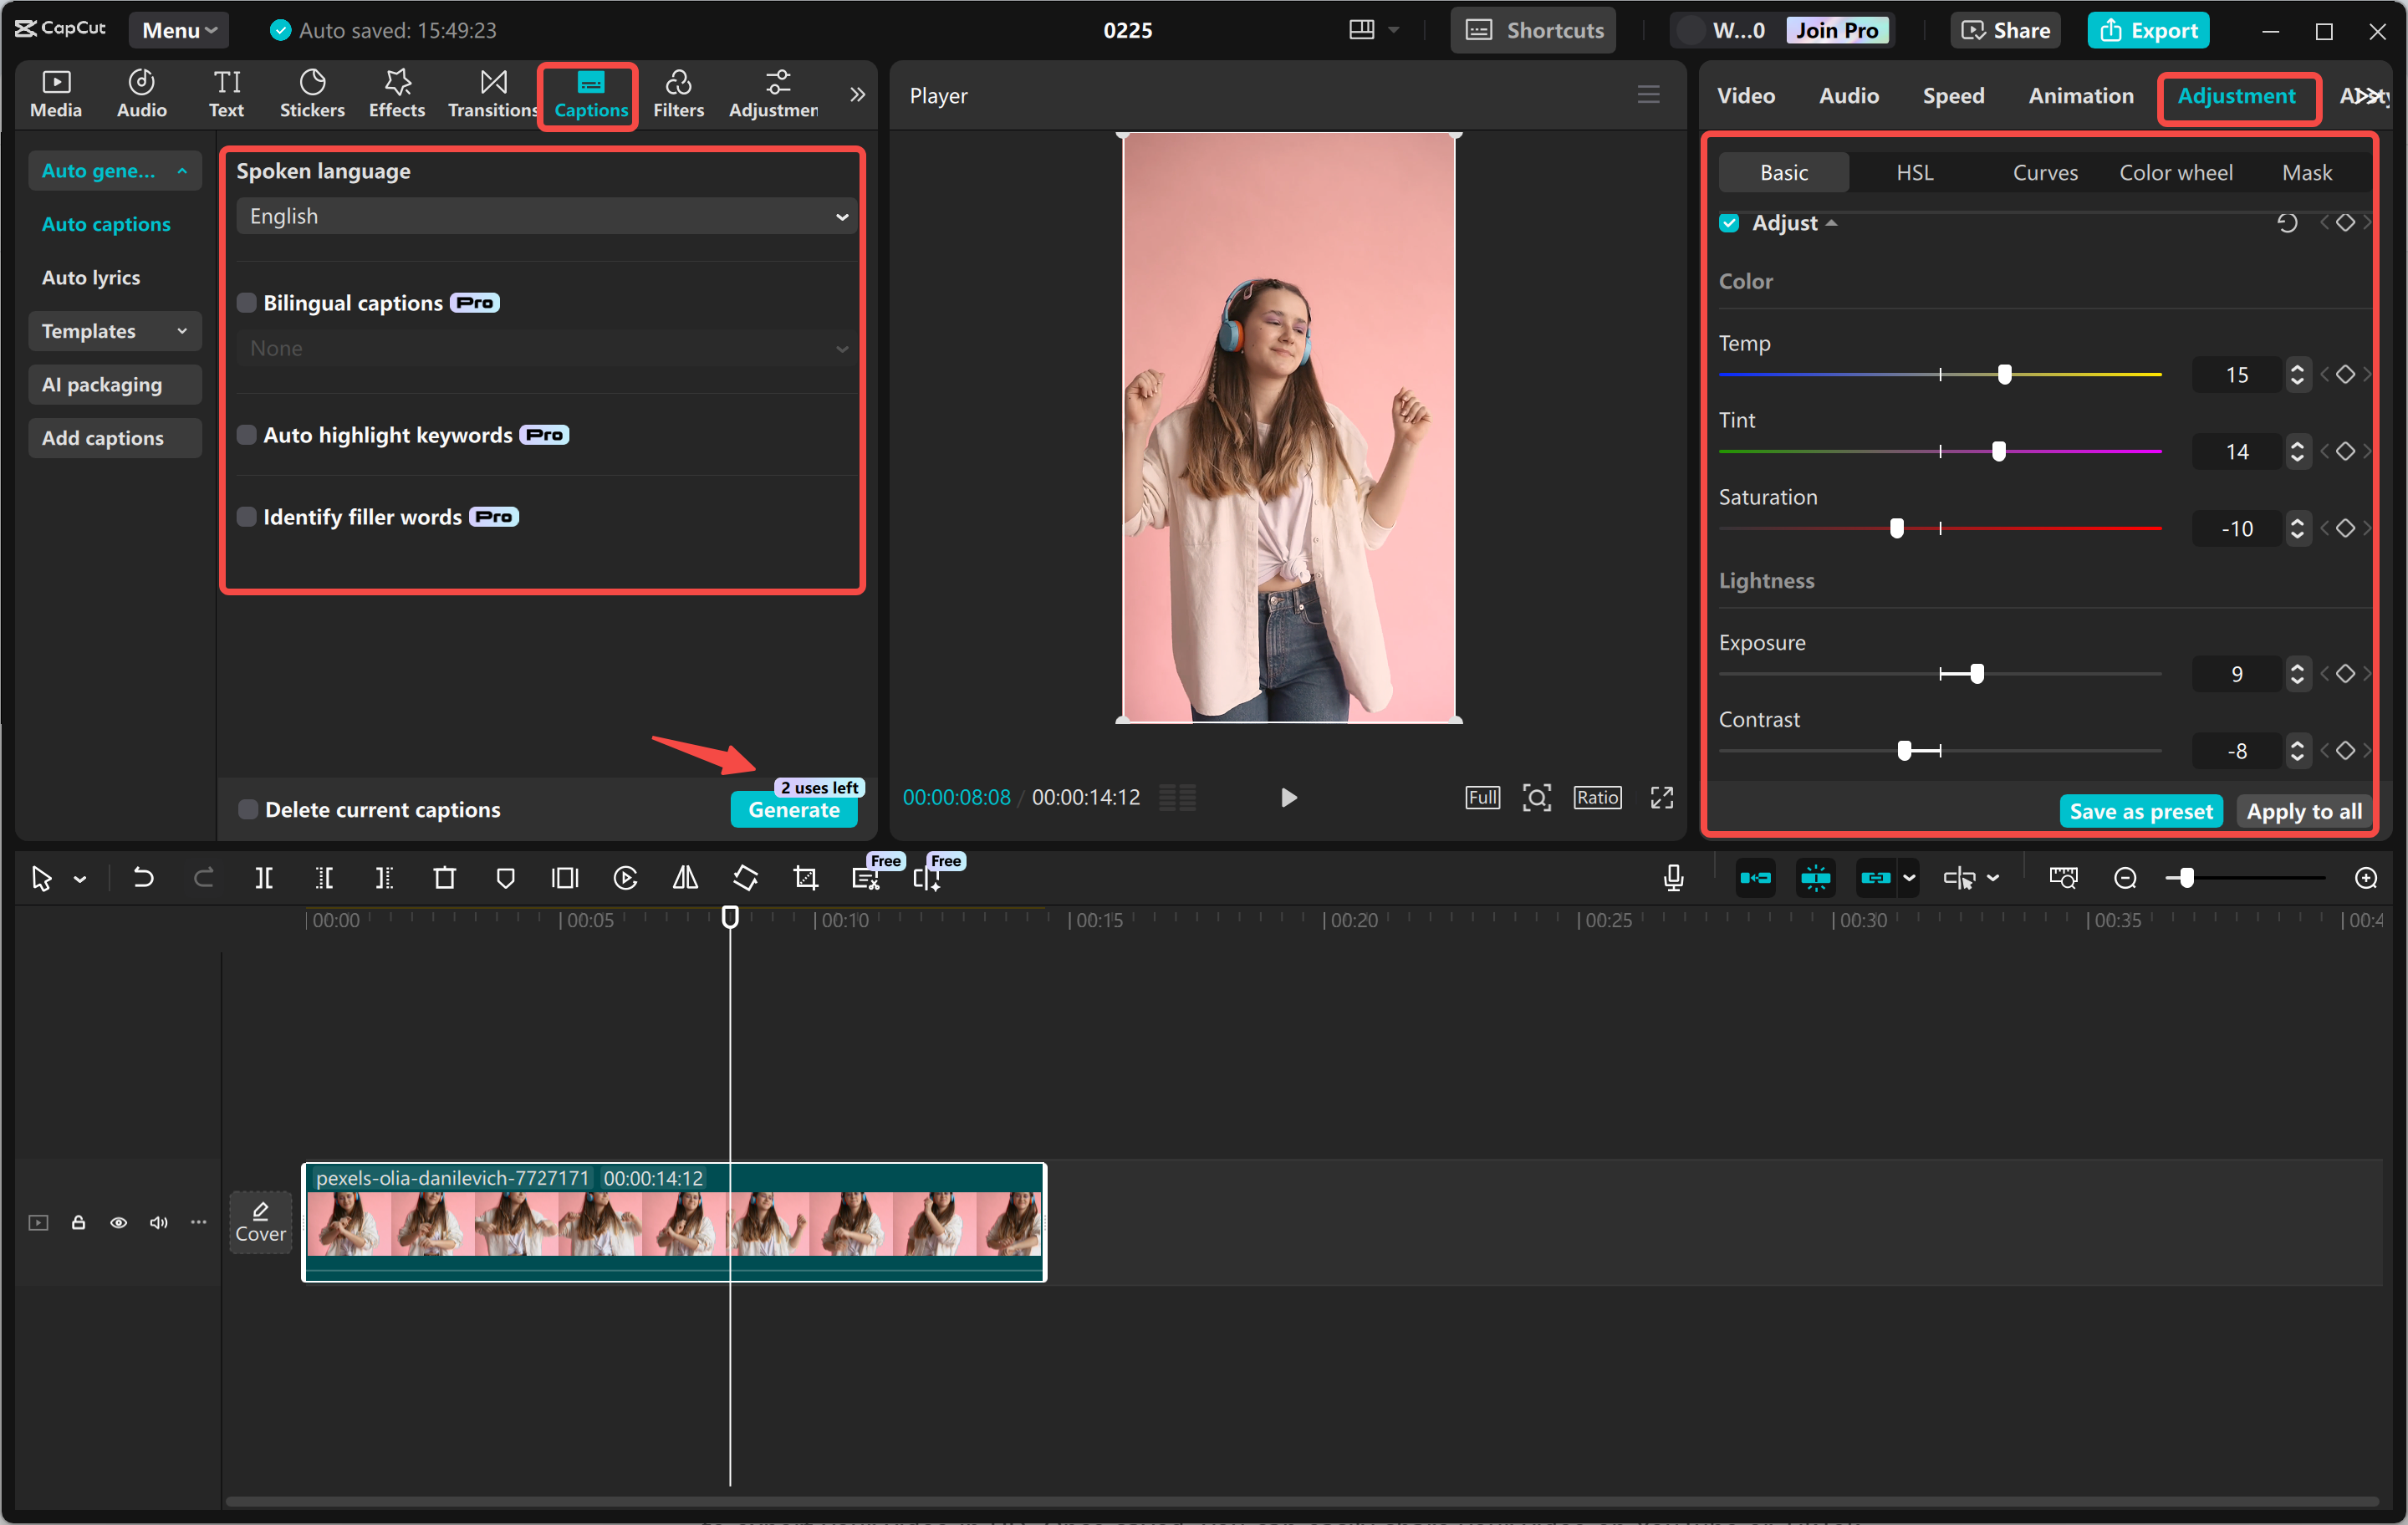Mirror the video clip horizontally

[x=684, y=877]
